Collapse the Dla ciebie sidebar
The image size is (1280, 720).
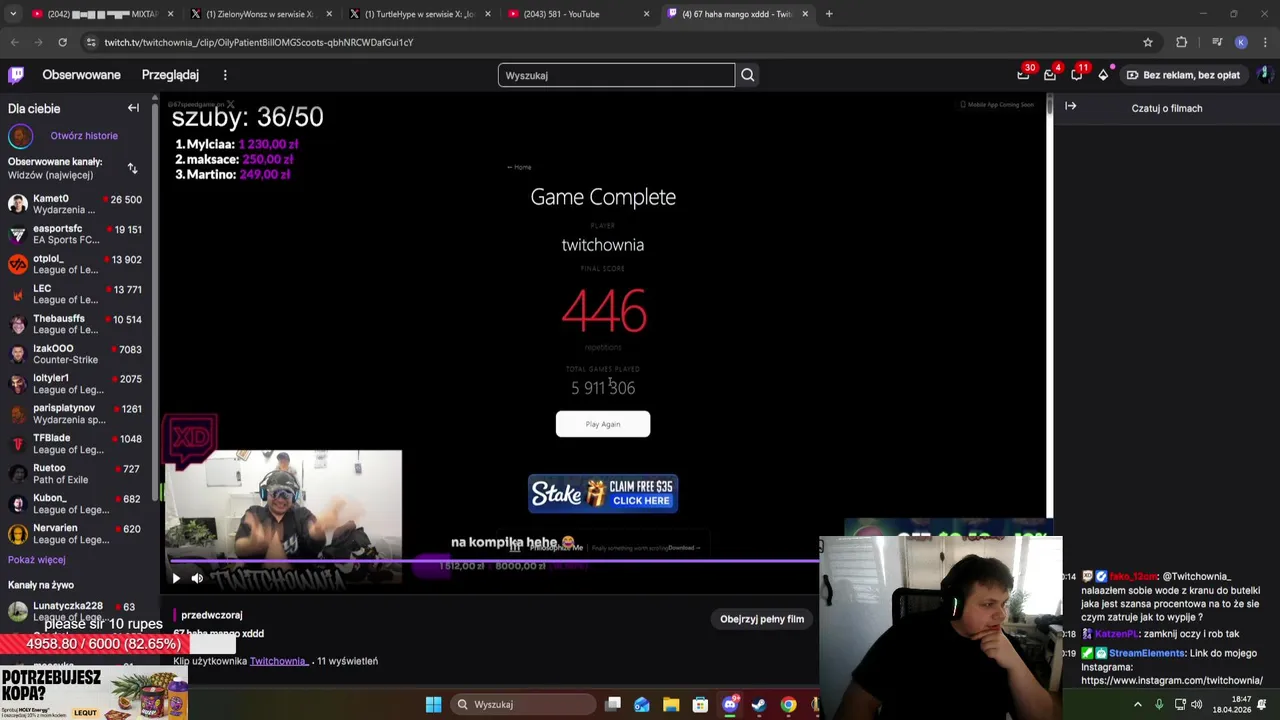pos(133,108)
